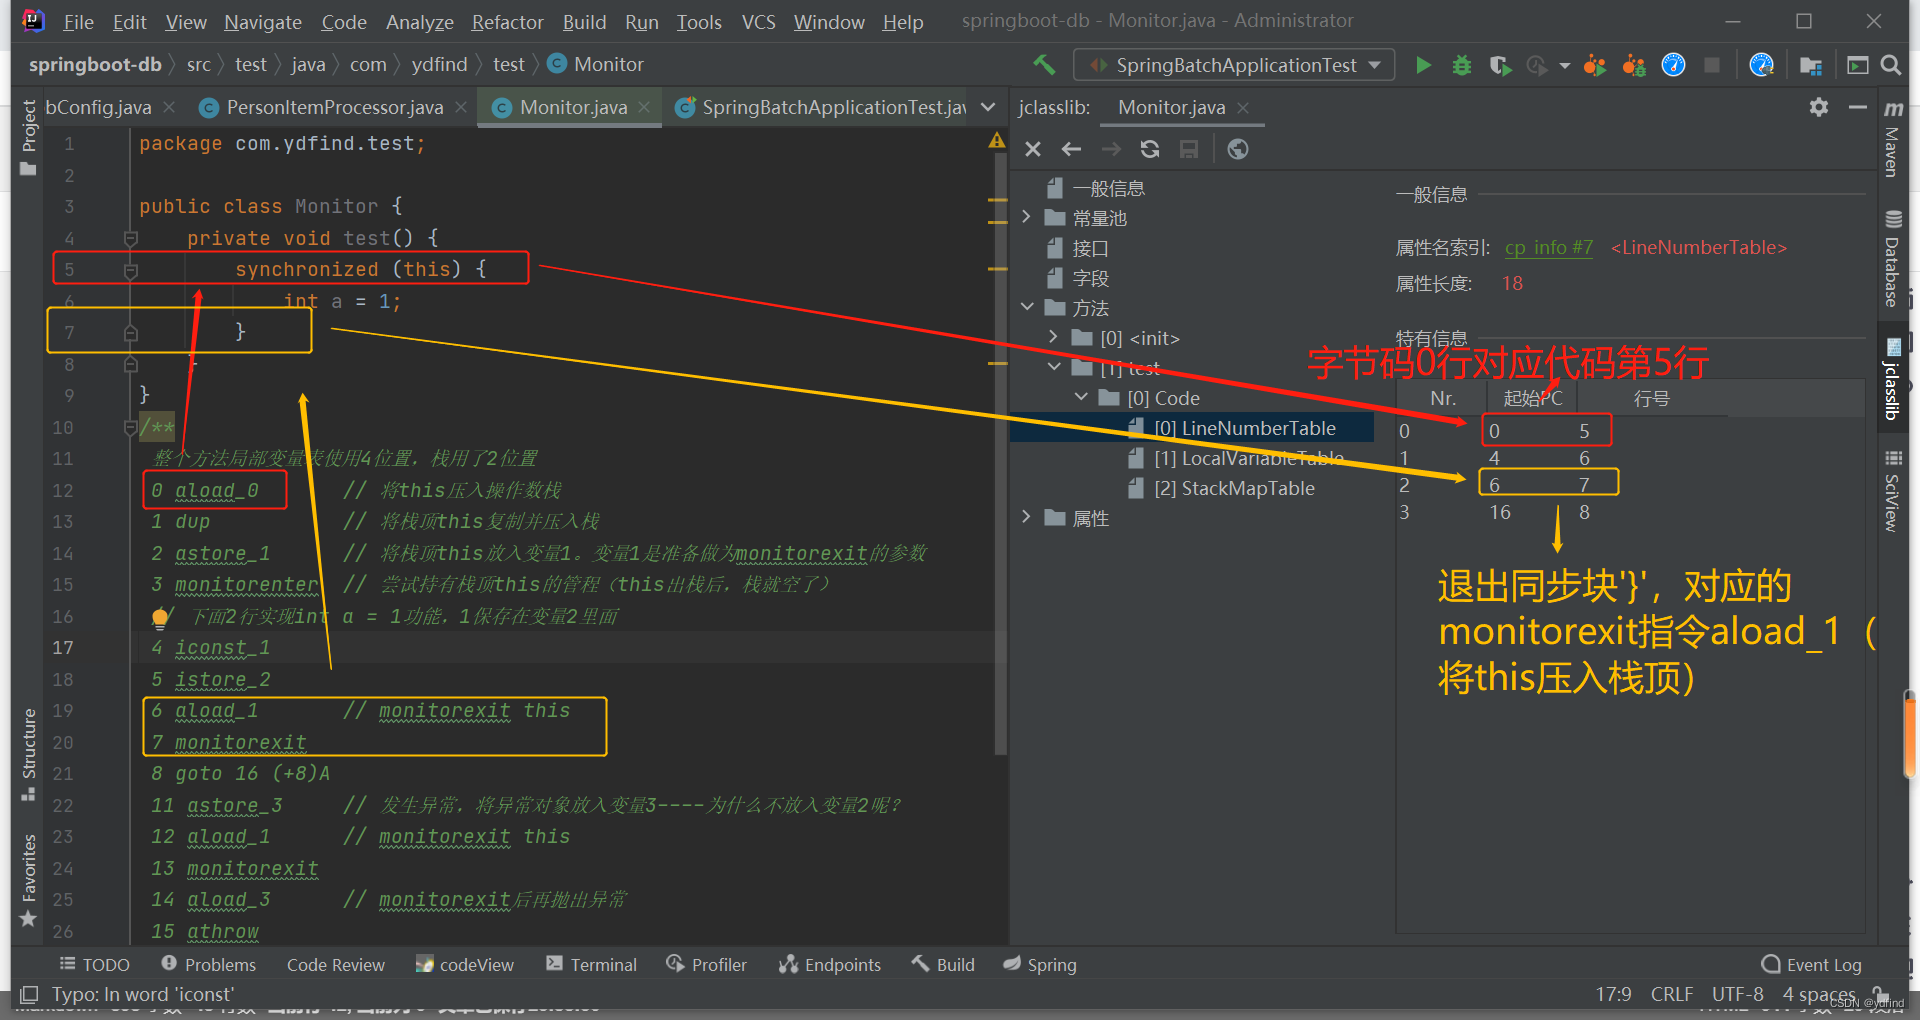Click ydfind in the breadcrumb path
1920x1020 pixels.
pos(439,65)
